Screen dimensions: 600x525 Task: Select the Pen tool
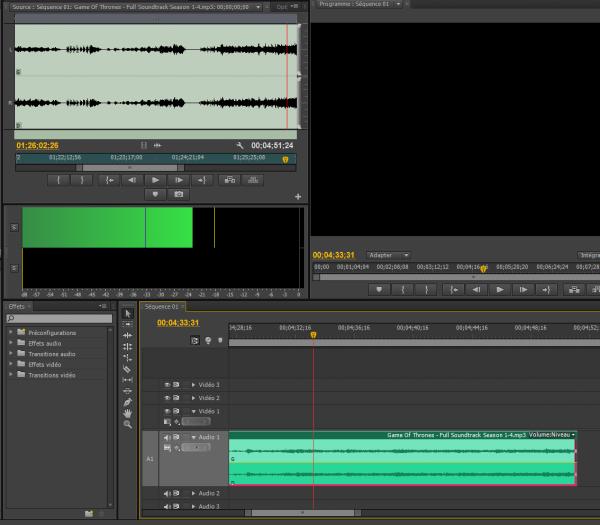tap(128, 402)
